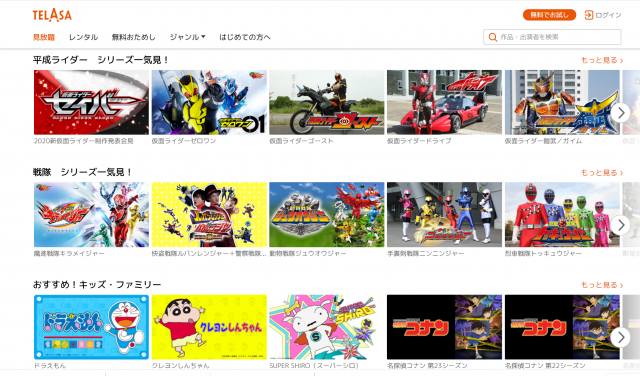Click the ドラえもん title text
The image size is (640, 376).
pyautogui.click(x=50, y=366)
